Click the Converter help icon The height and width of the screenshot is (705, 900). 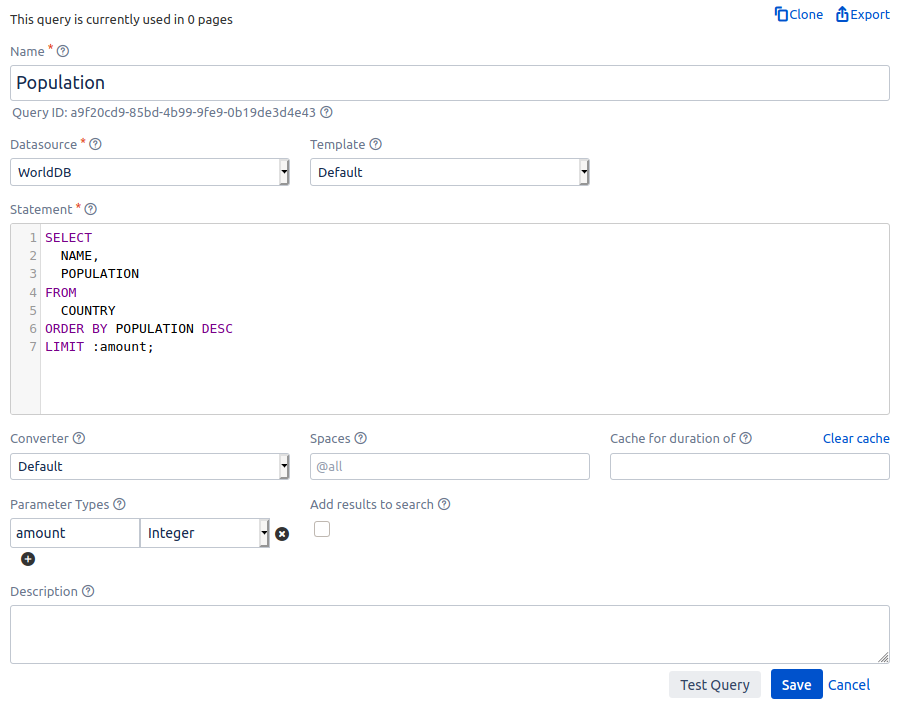(x=79, y=438)
